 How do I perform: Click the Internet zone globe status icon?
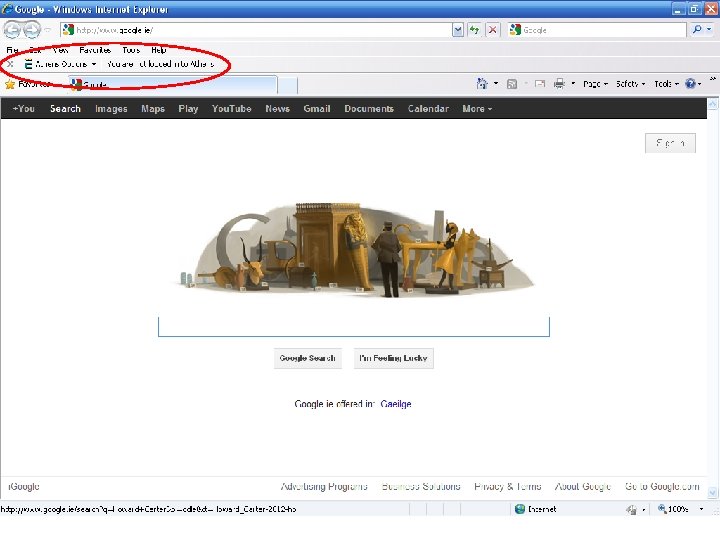(520, 509)
